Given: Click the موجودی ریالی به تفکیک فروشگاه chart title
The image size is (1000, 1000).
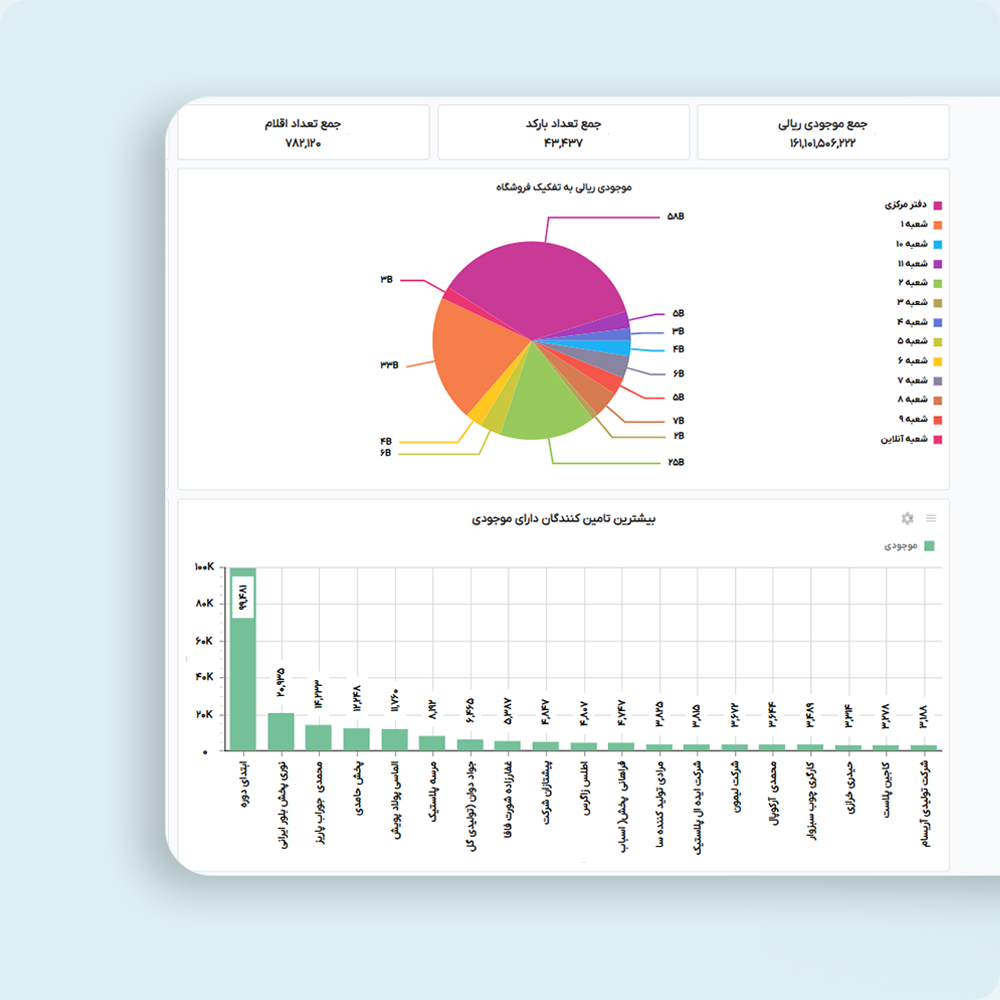Looking at the screenshot, I should click(x=564, y=187).
